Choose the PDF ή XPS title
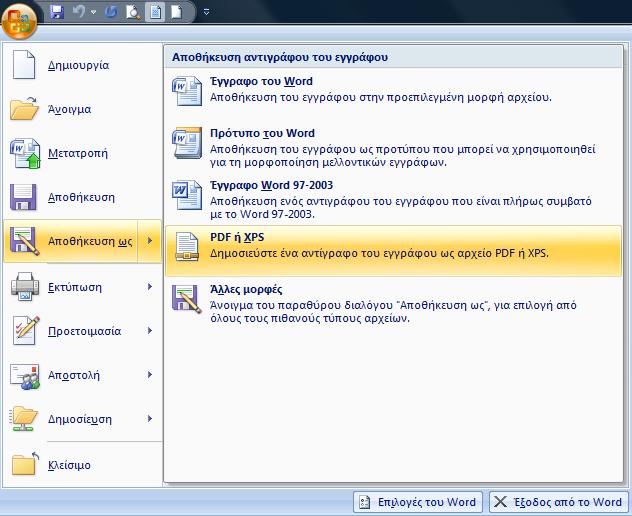 (x=237, y=237)
